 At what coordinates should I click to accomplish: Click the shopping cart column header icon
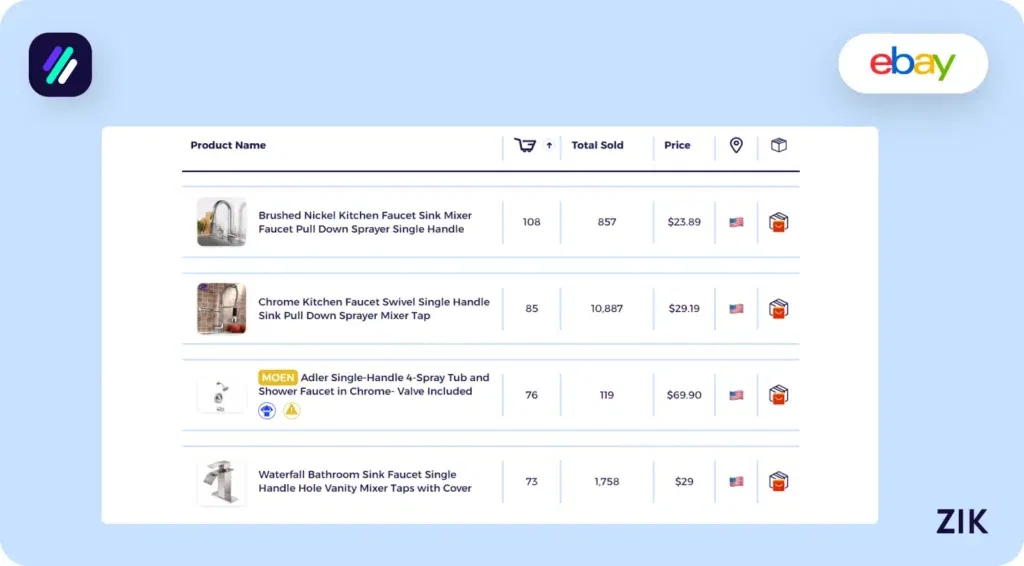click(525, 145)
